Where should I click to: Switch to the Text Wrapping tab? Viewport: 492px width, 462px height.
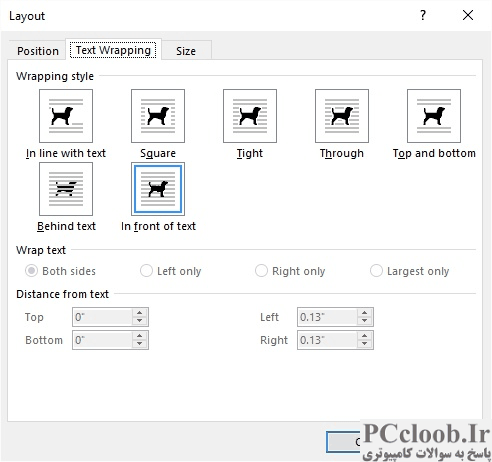tap(113, 50)
